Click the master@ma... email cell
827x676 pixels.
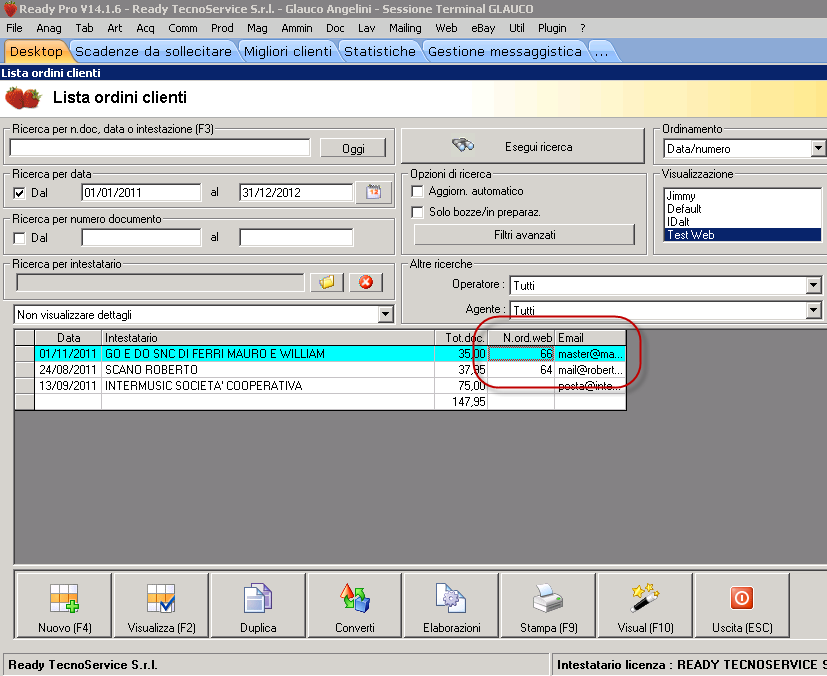(x=590, y=354)
